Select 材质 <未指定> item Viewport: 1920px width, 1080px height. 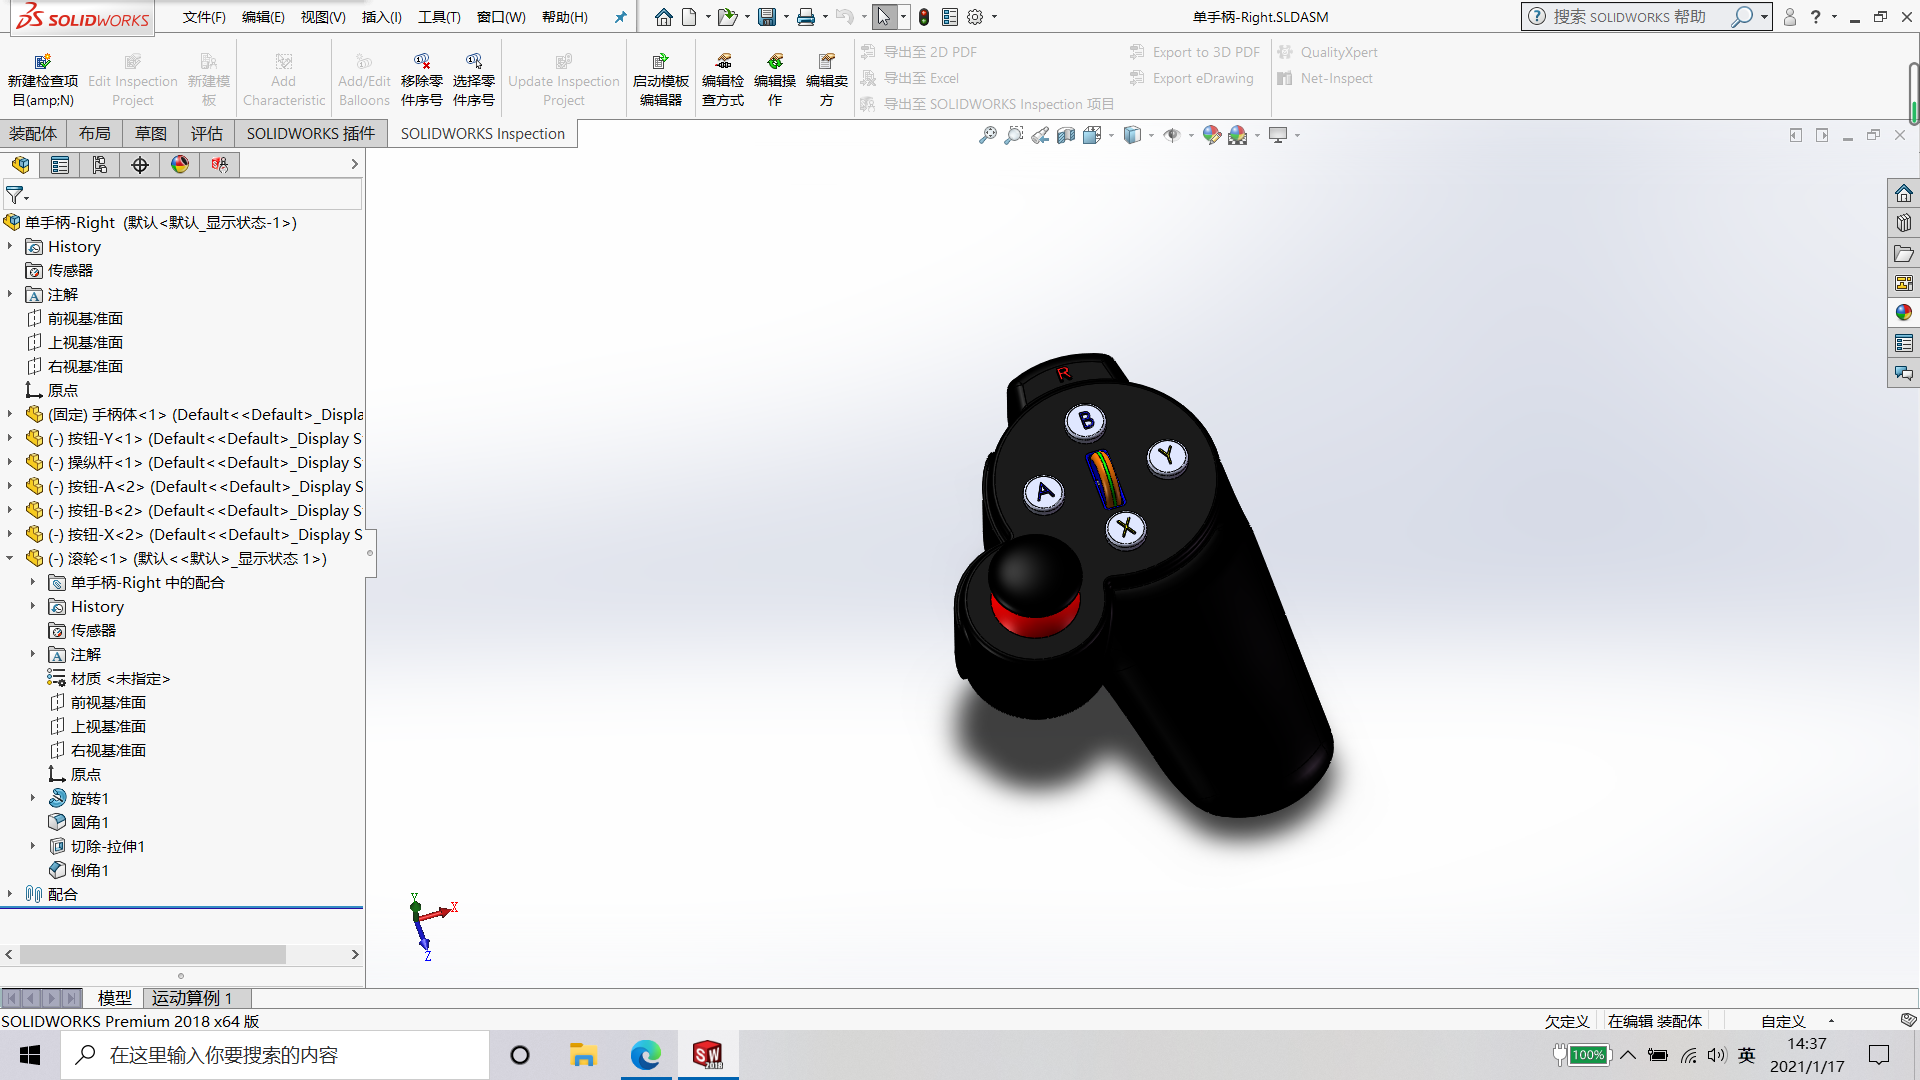(x=120, y=678)
